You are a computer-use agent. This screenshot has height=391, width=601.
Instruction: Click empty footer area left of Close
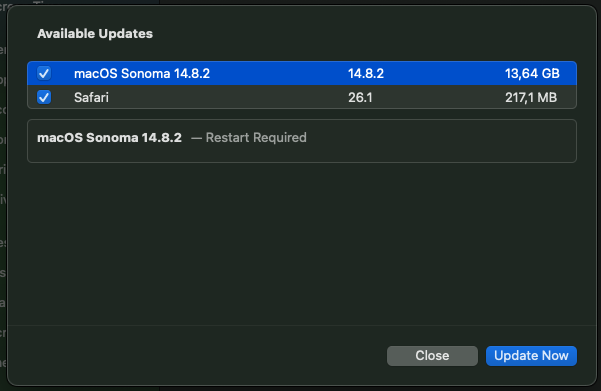(x=195, y=356)
